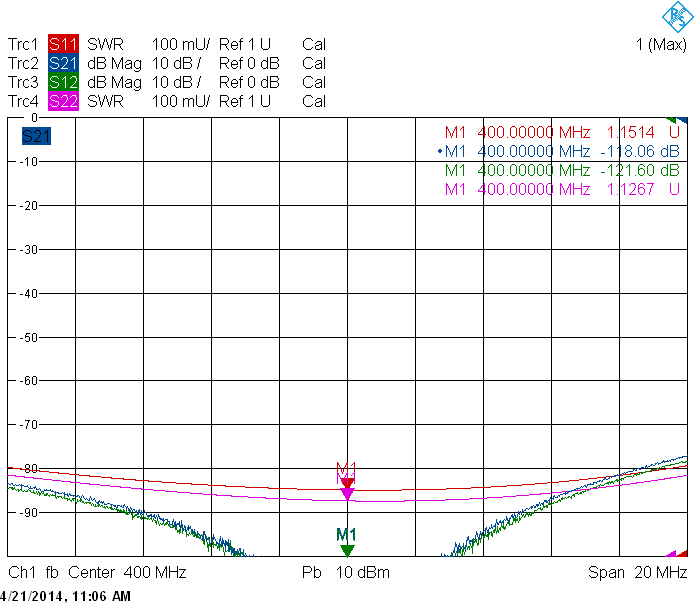
Task: Click the Rohde & Schwarz logo icon
Action: [x=677, y=16]
